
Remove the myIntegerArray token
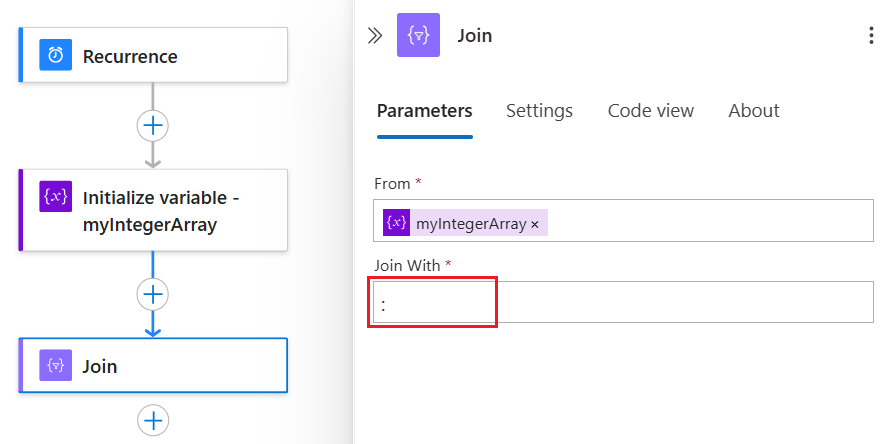pos(535,225)
